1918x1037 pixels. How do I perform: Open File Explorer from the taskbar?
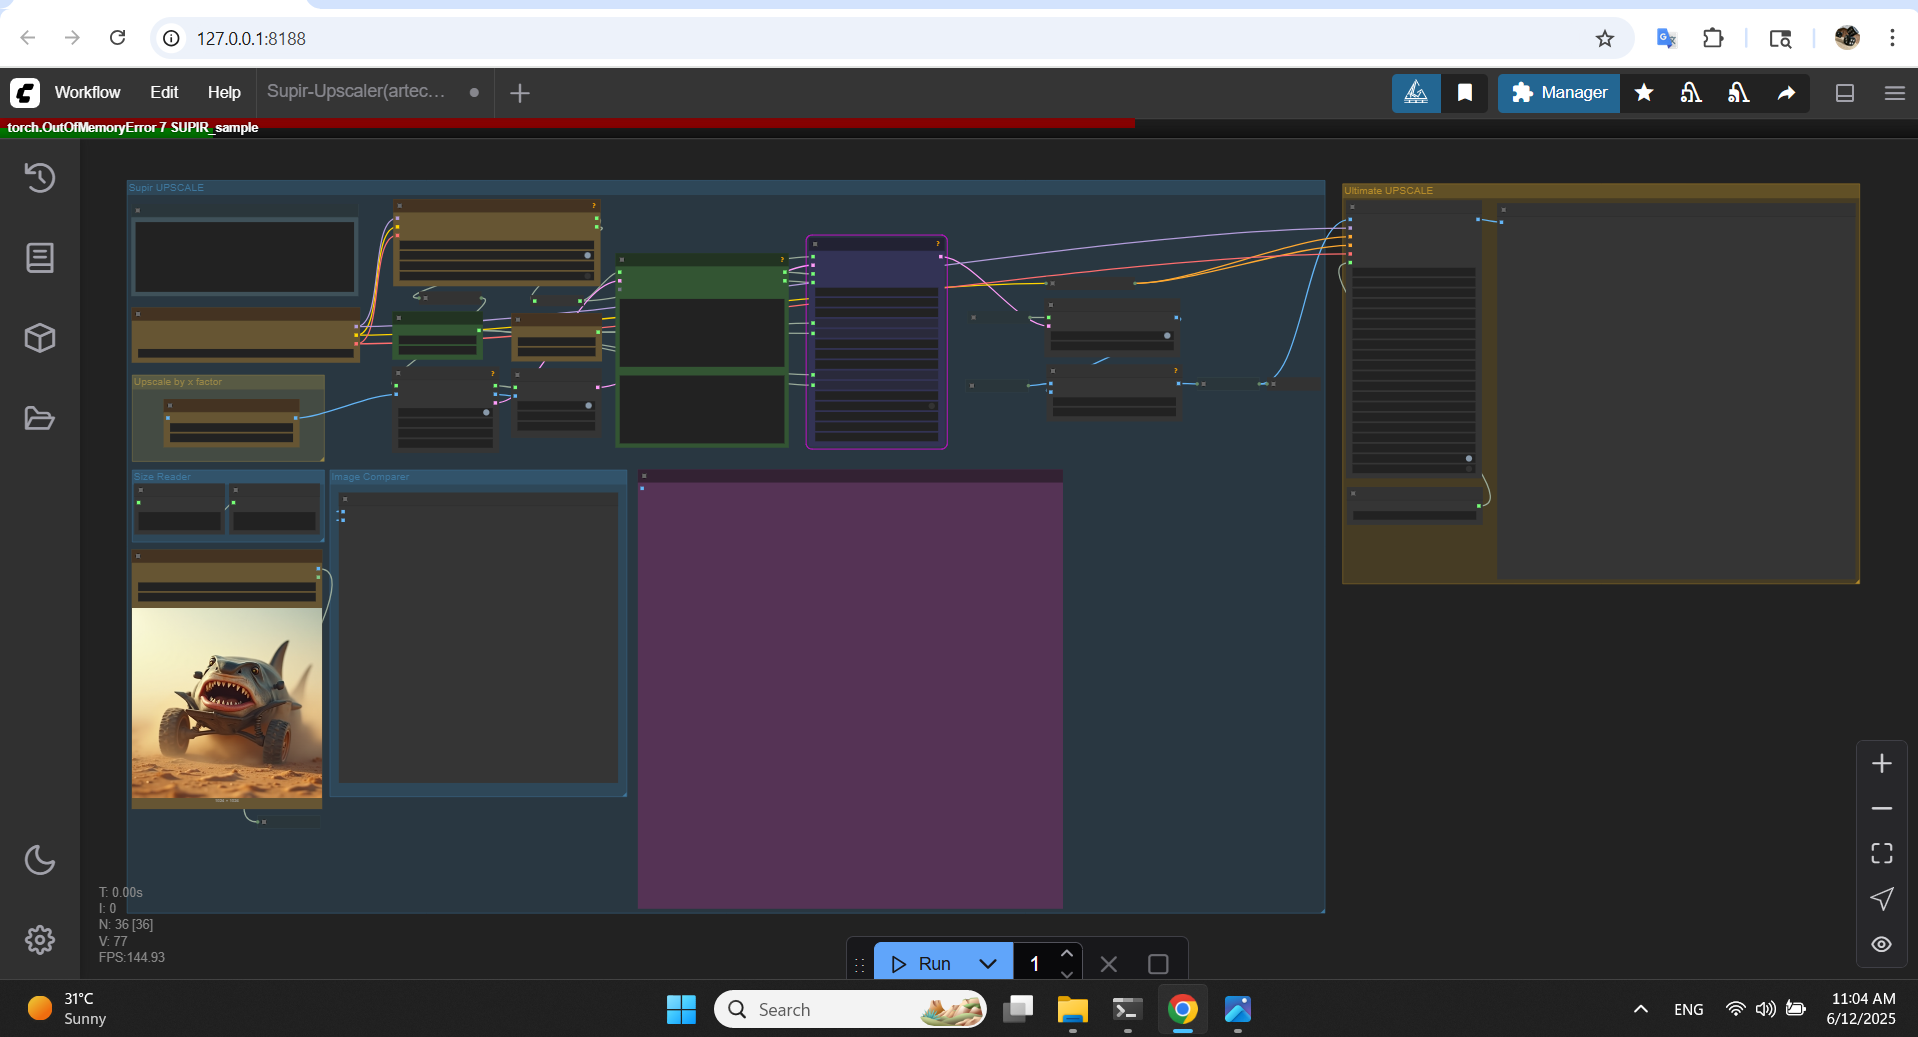coord(1072,1009)
